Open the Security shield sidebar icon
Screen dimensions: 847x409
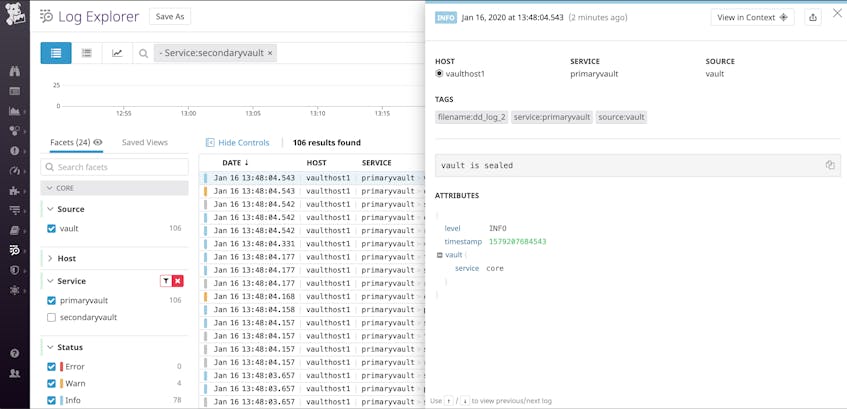click(15, 270)
